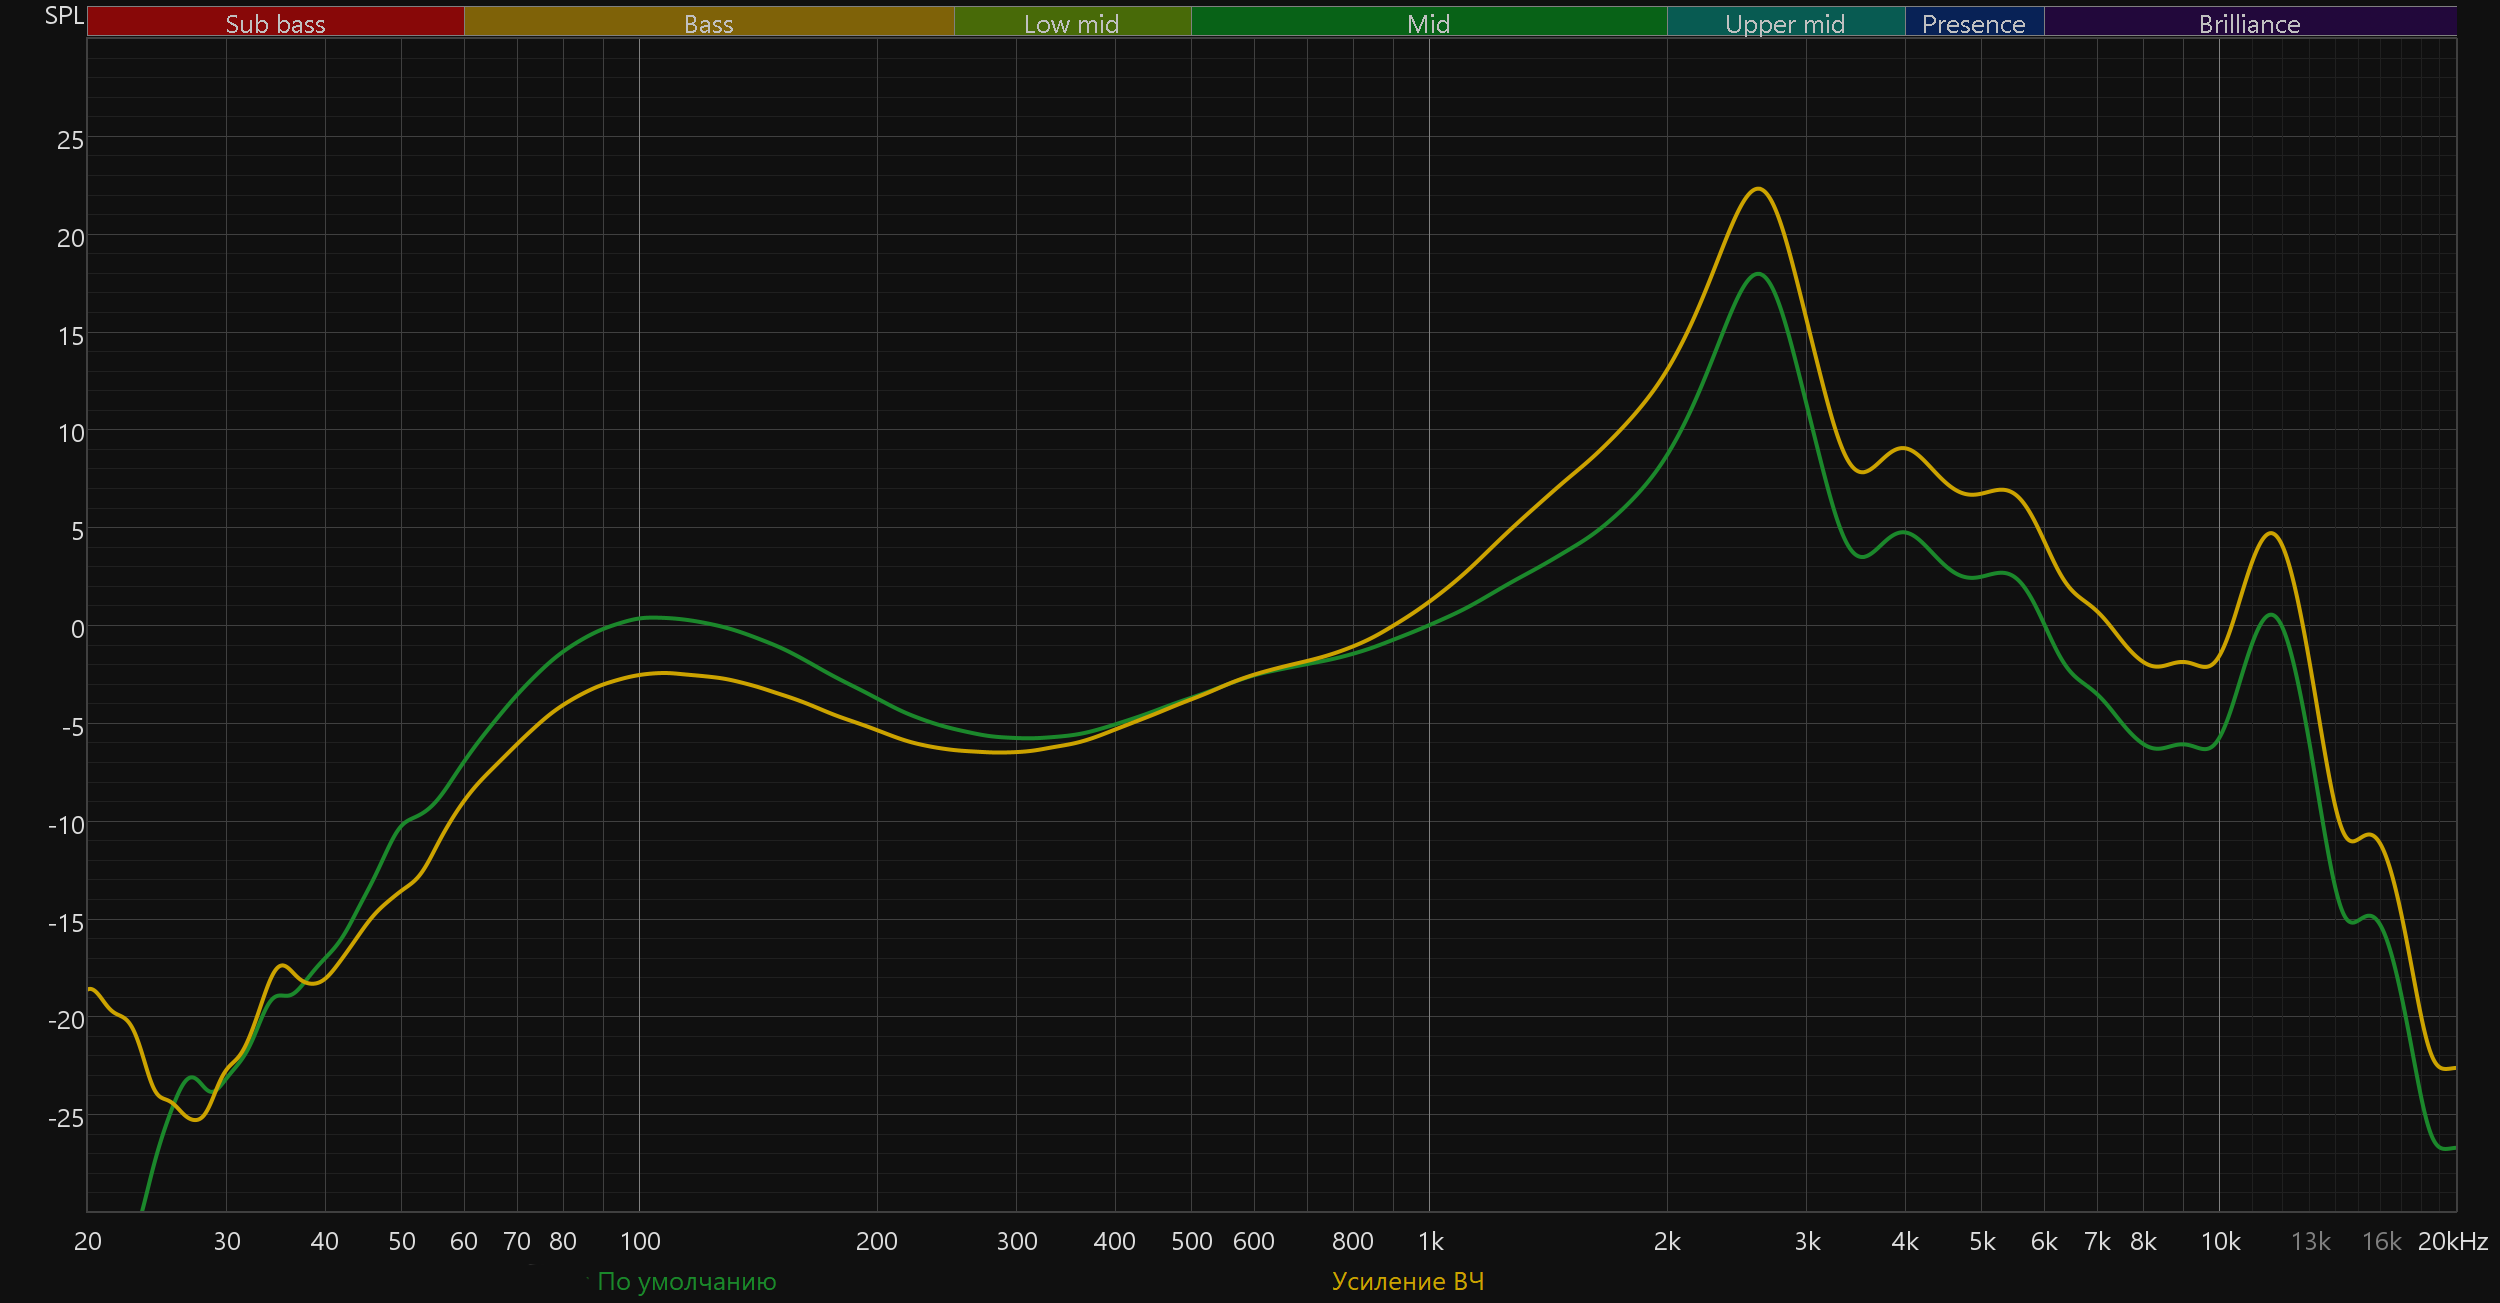This screenshot has height=1303, width=2500.
Task: Click the Upper mid band label
Action: point(1785,23)
